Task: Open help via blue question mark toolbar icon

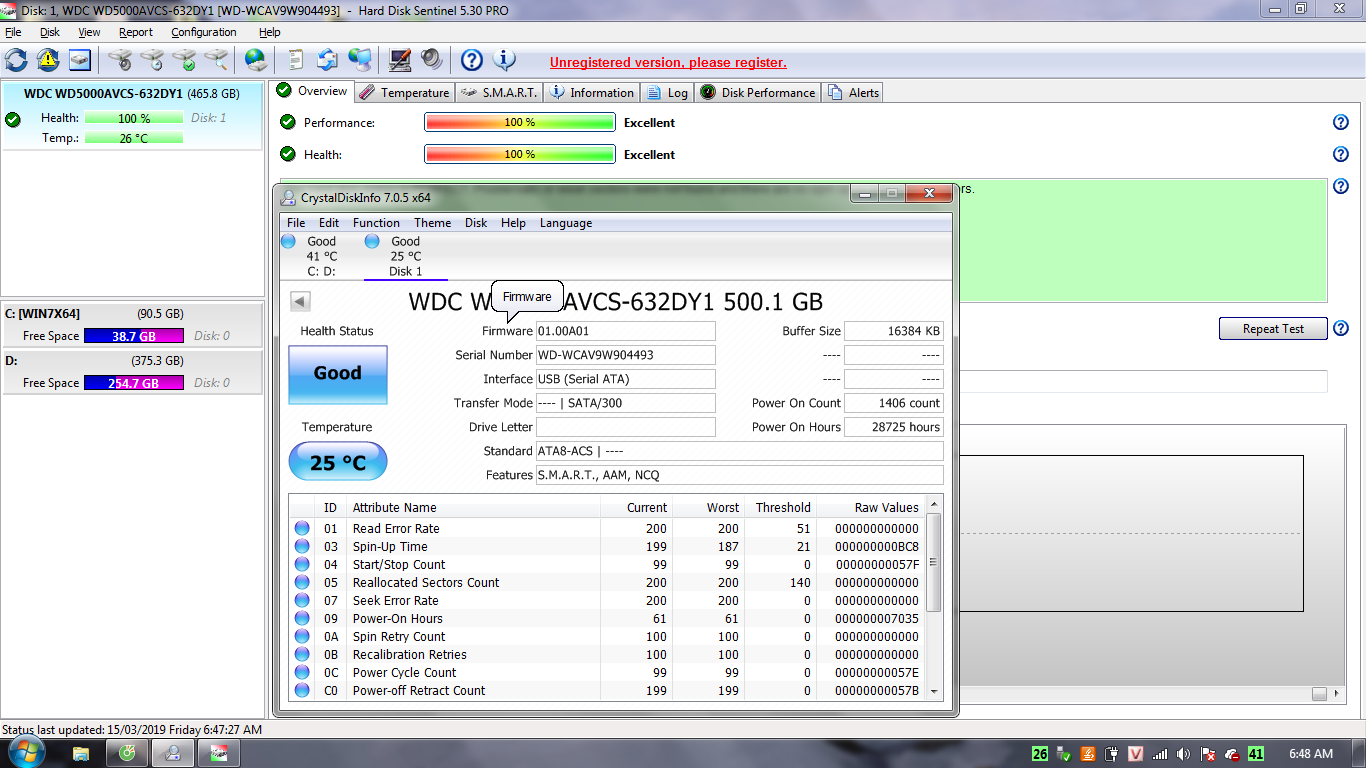Action: pyautogui.click(x=472, y=60)
